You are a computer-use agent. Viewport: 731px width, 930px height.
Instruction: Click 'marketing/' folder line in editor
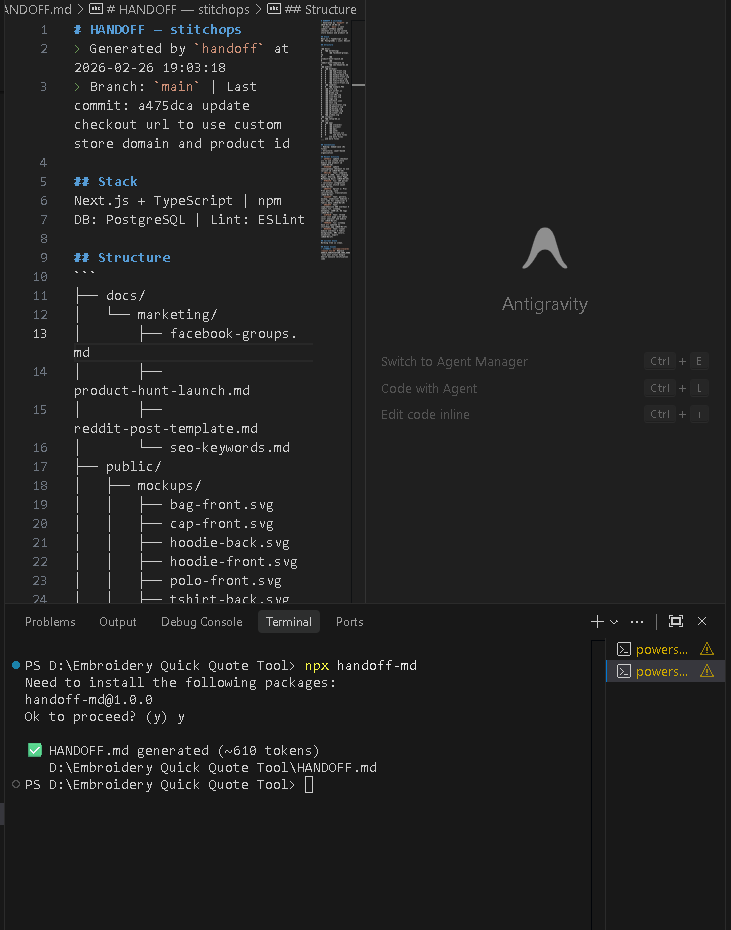(177, 314)
